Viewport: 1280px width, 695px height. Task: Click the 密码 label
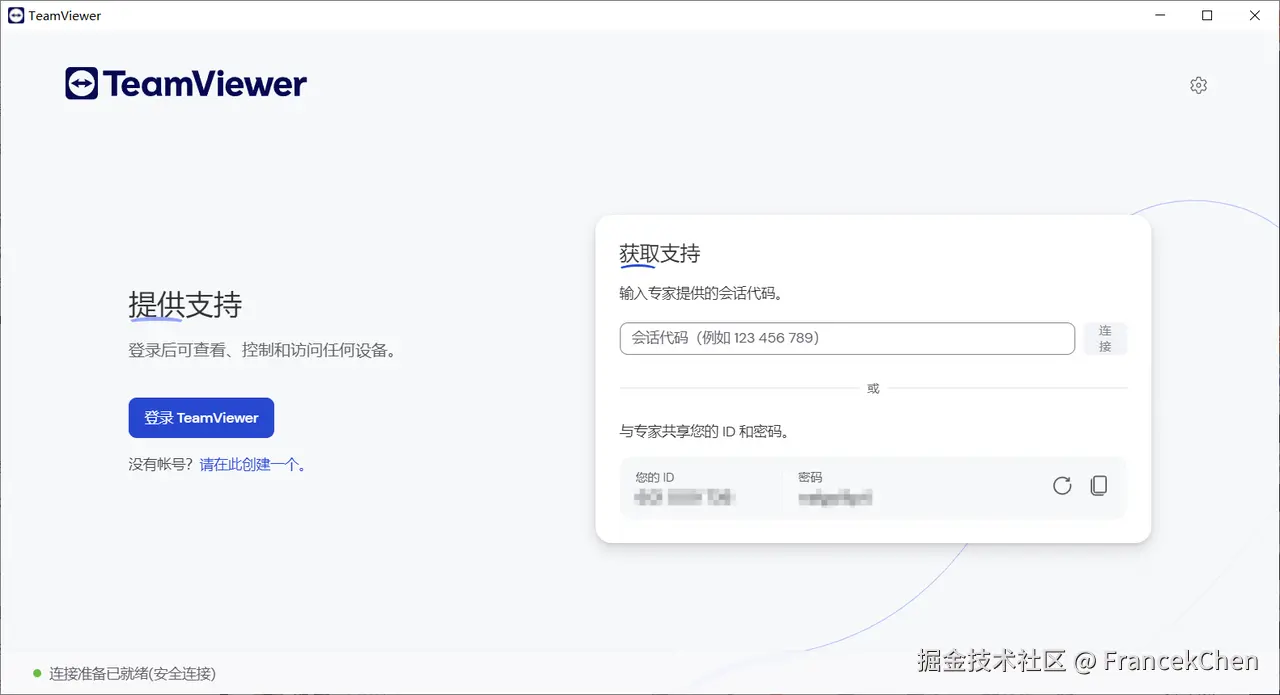tap(810, 477)
